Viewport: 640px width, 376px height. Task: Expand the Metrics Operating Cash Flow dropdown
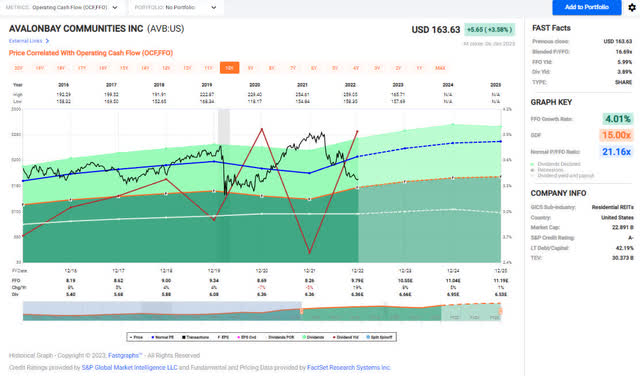(x=62, y=7)
